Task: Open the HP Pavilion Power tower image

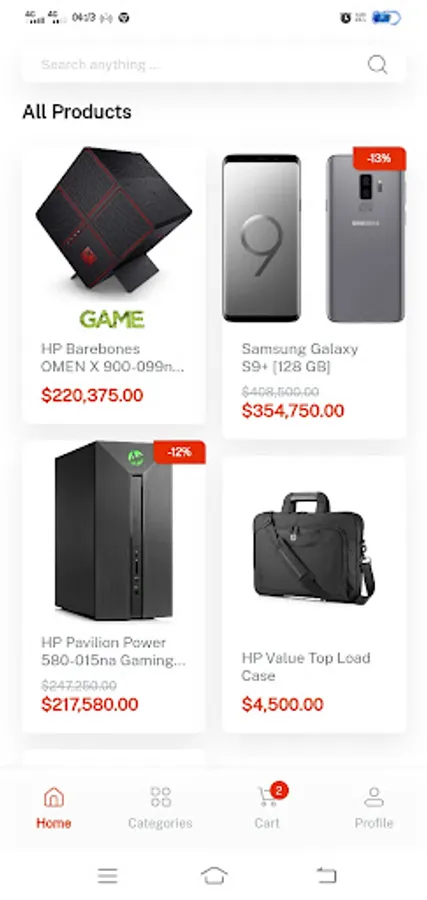Action: pos(114,531)
